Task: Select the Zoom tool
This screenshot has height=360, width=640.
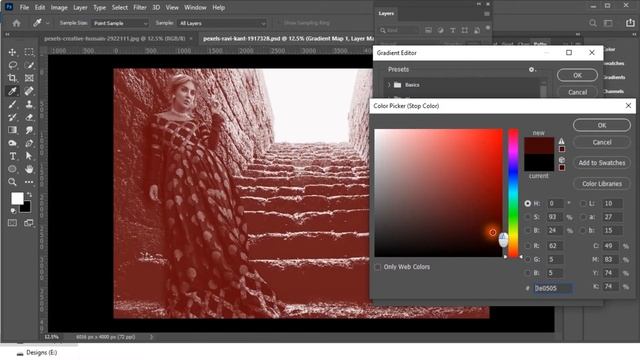Action: coord(12,182)
